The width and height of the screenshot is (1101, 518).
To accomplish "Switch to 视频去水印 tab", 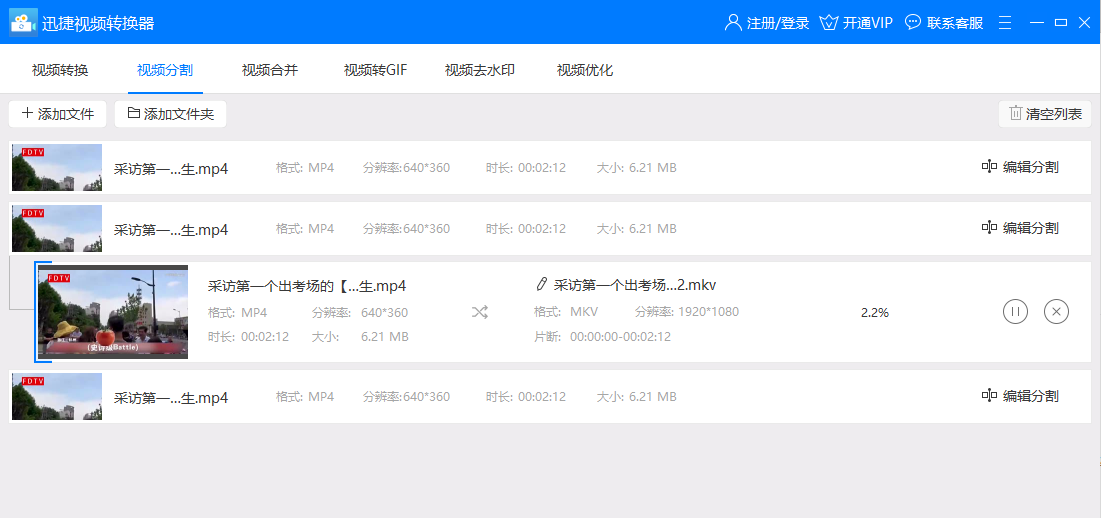I will click(x=480, y=70).
